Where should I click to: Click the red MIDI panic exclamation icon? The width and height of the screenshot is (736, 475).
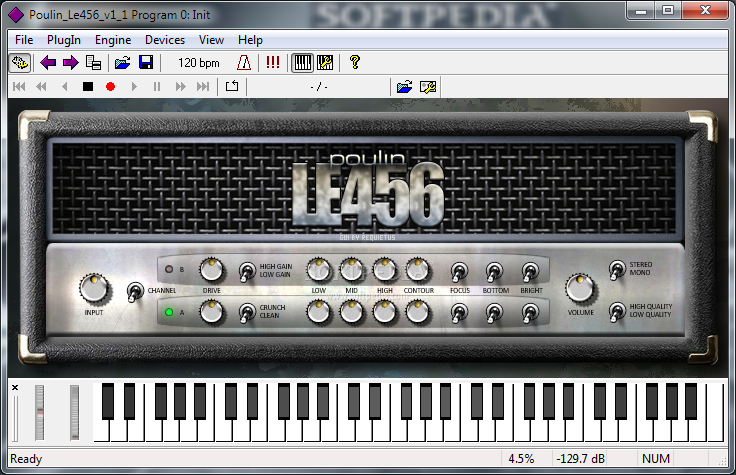click(273, 62)
